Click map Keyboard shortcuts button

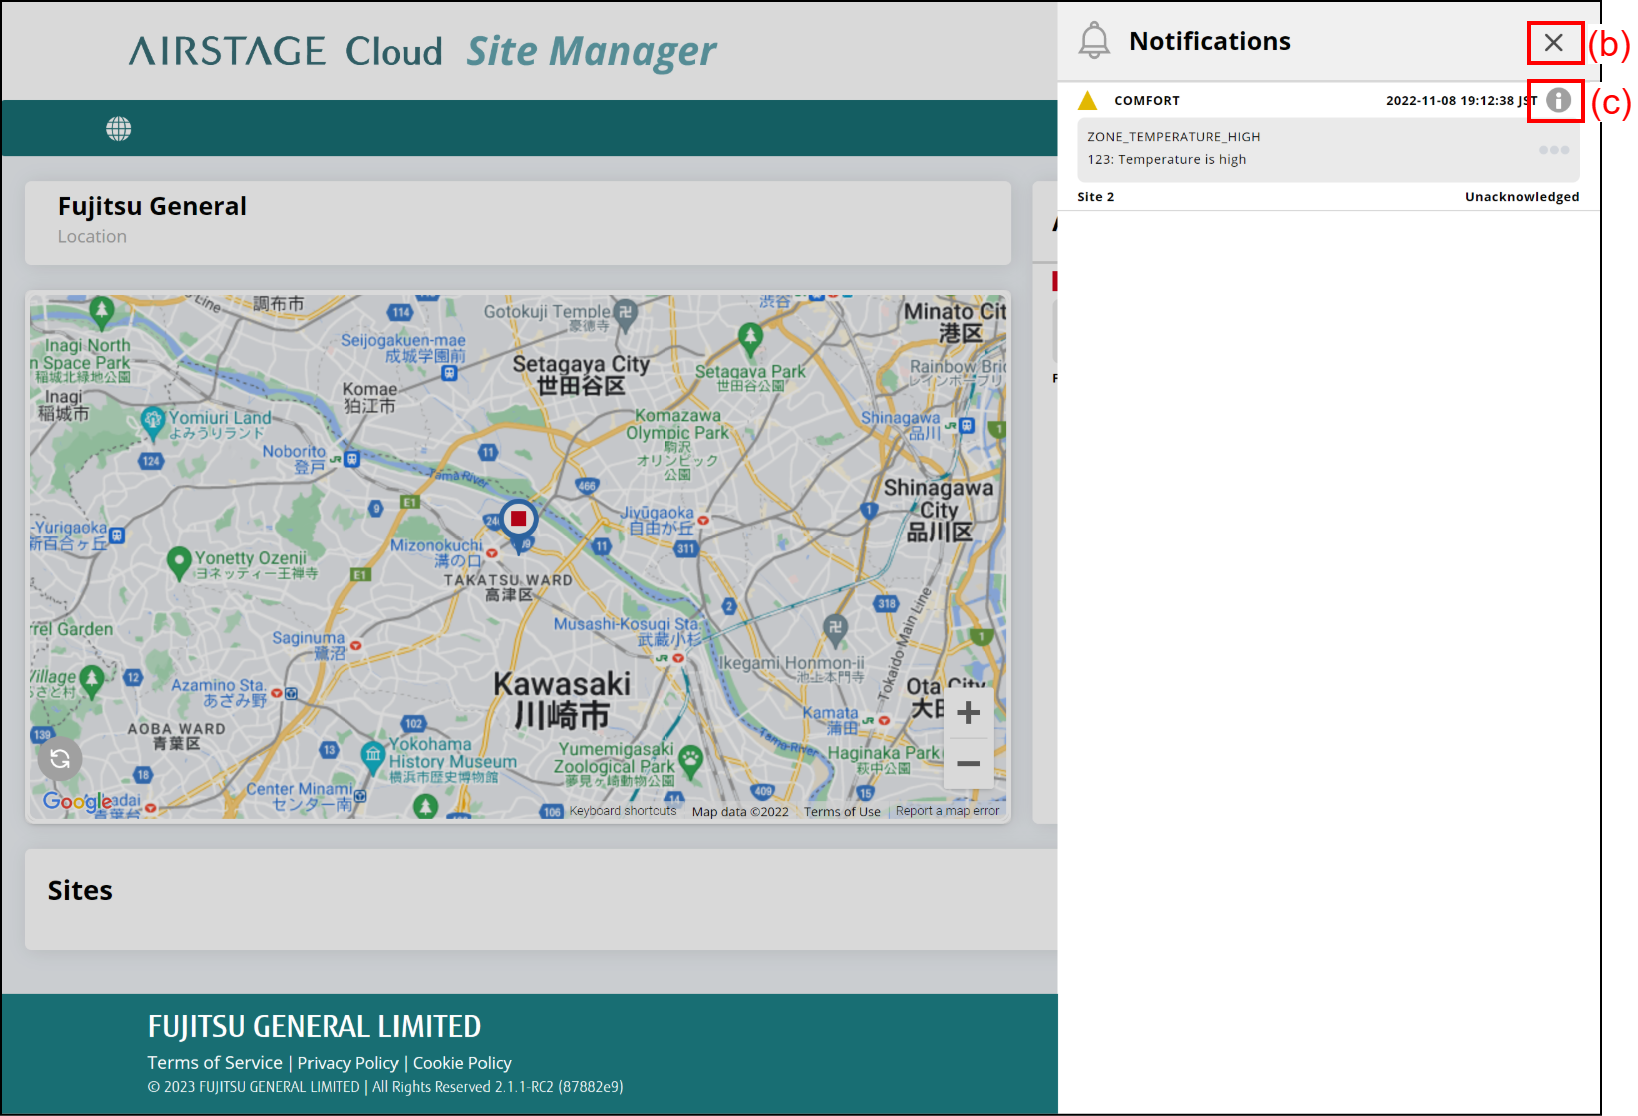[622, 811]
